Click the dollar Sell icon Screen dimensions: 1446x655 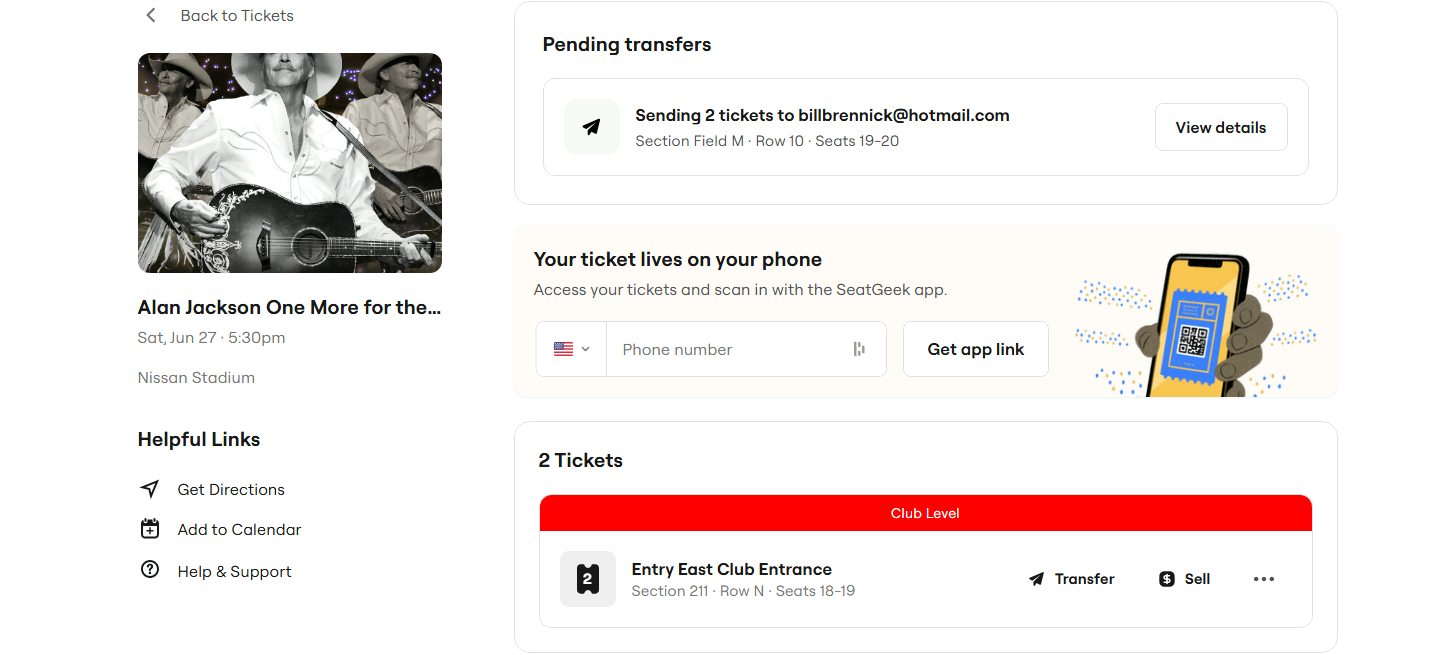pyautogui.click(x=1166, y=579)
